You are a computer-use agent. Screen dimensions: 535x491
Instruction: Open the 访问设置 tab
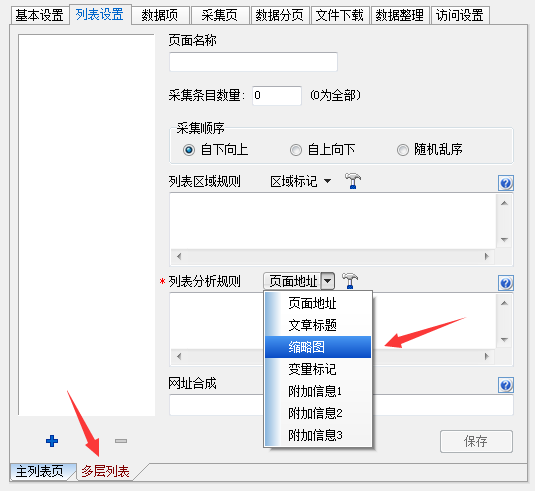pyautogui.click(x=460, y=15)
